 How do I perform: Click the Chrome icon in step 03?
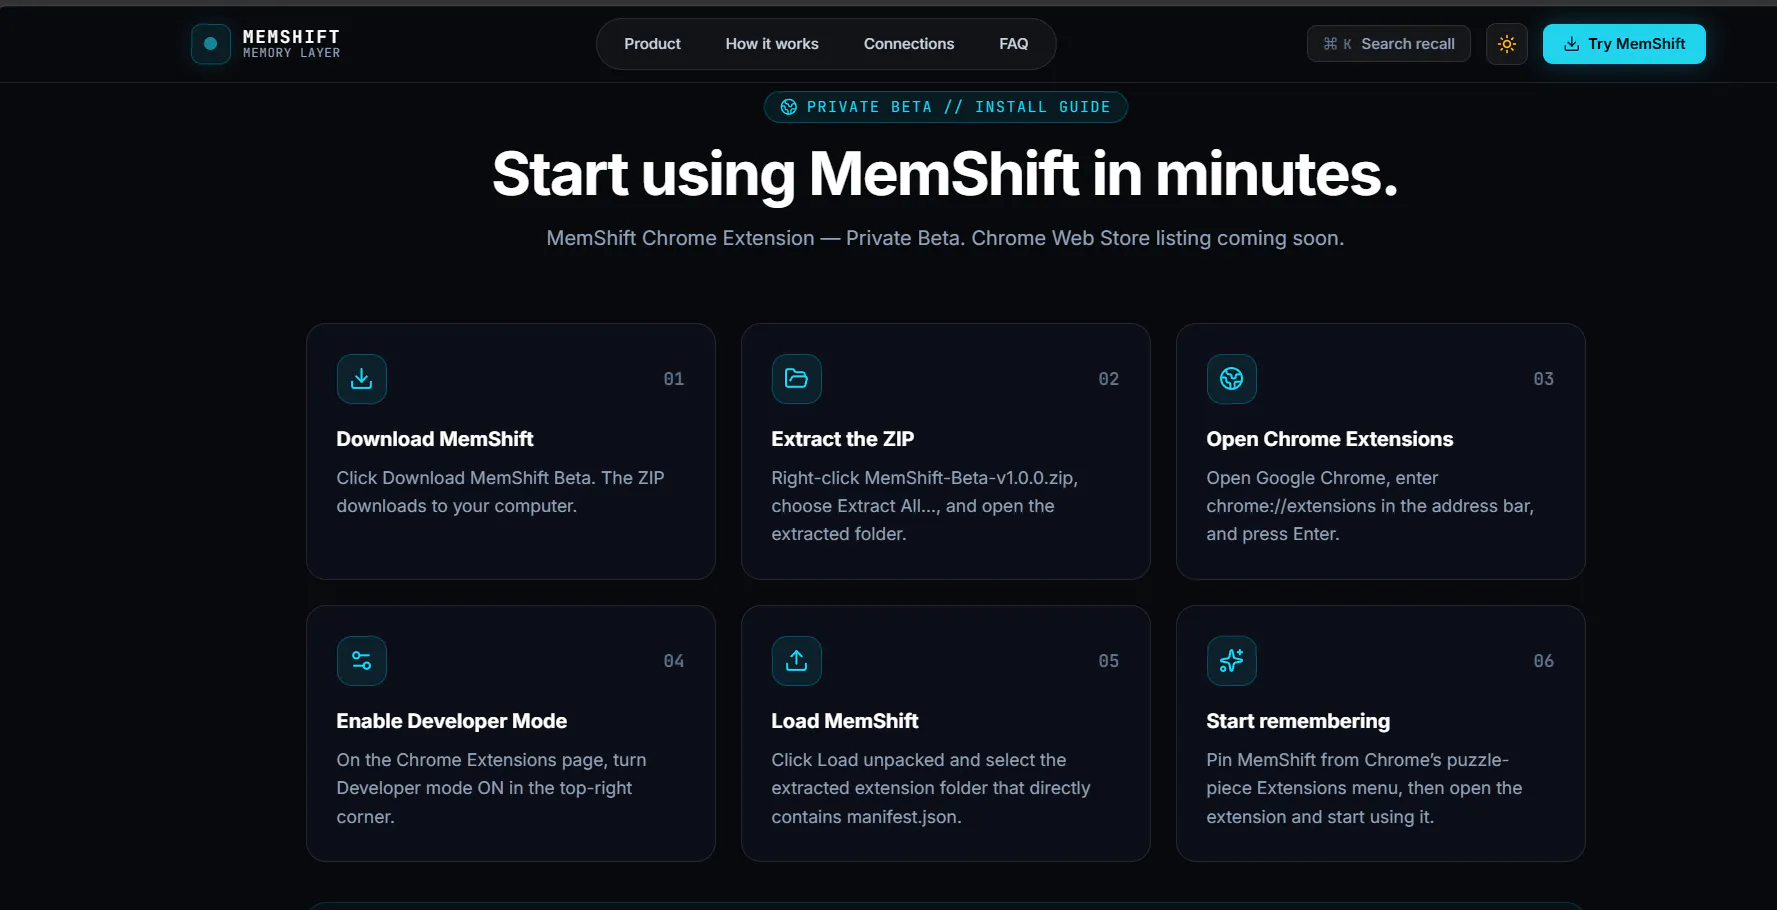click(x=1232, y=379)
